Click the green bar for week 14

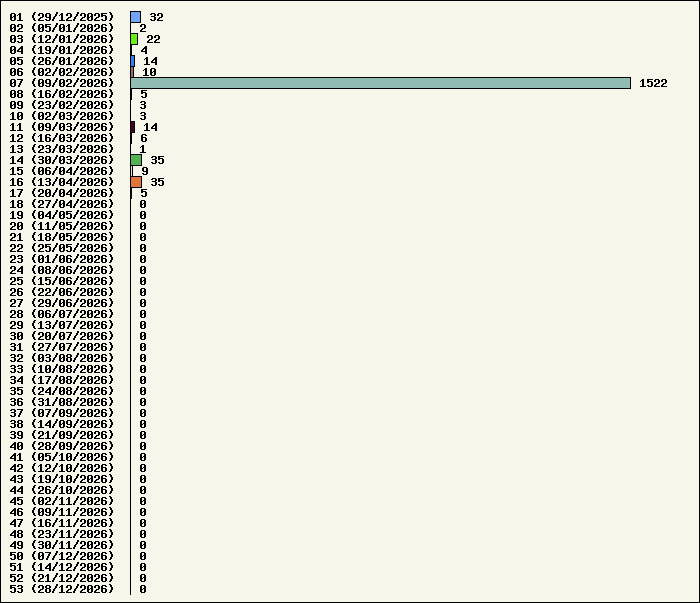(136, 160)
